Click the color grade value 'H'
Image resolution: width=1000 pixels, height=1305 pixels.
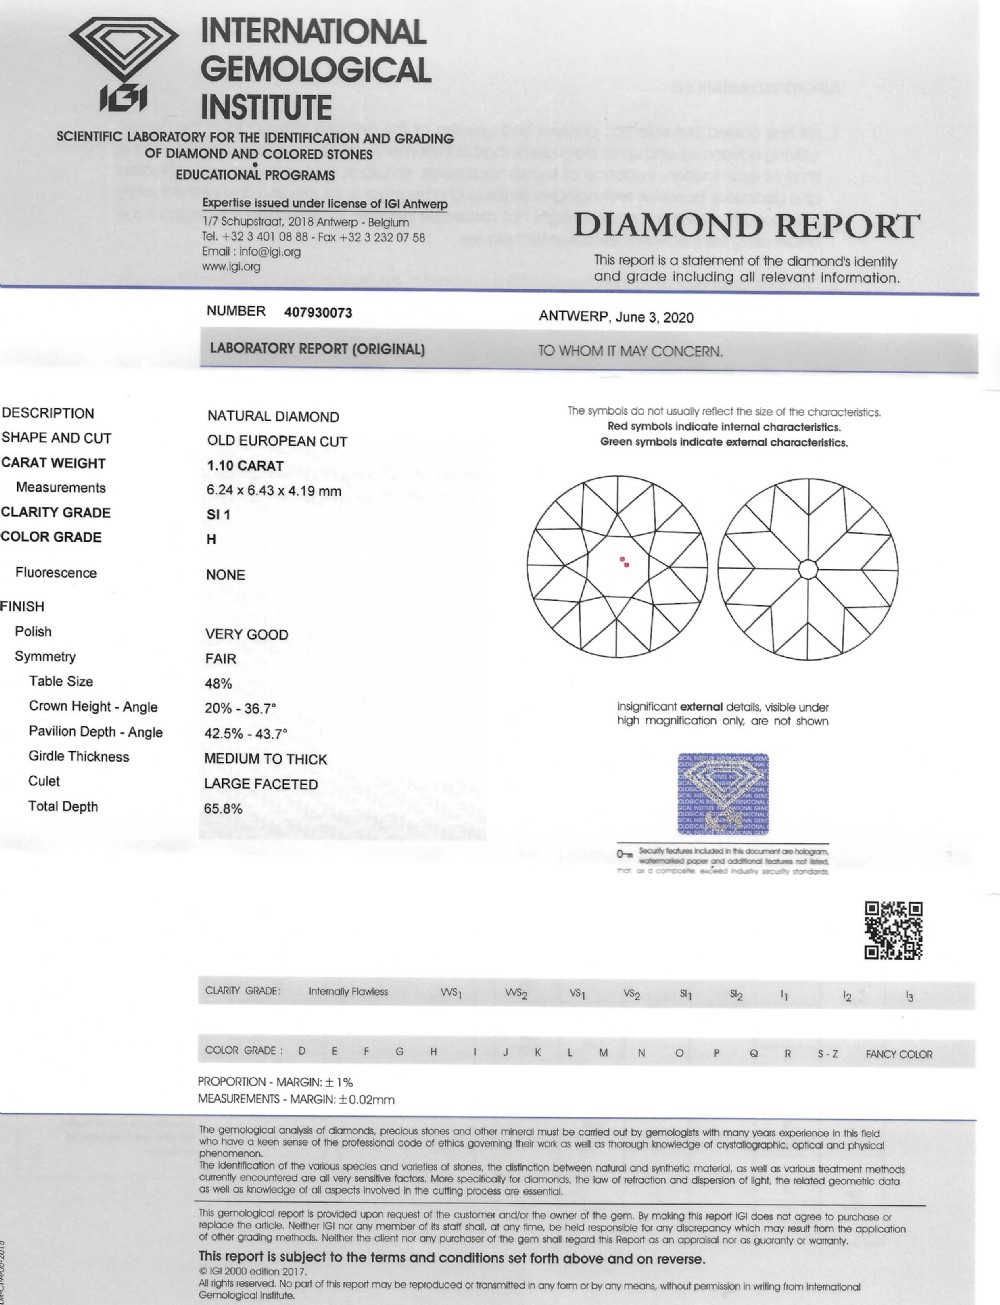coord(211,539)
